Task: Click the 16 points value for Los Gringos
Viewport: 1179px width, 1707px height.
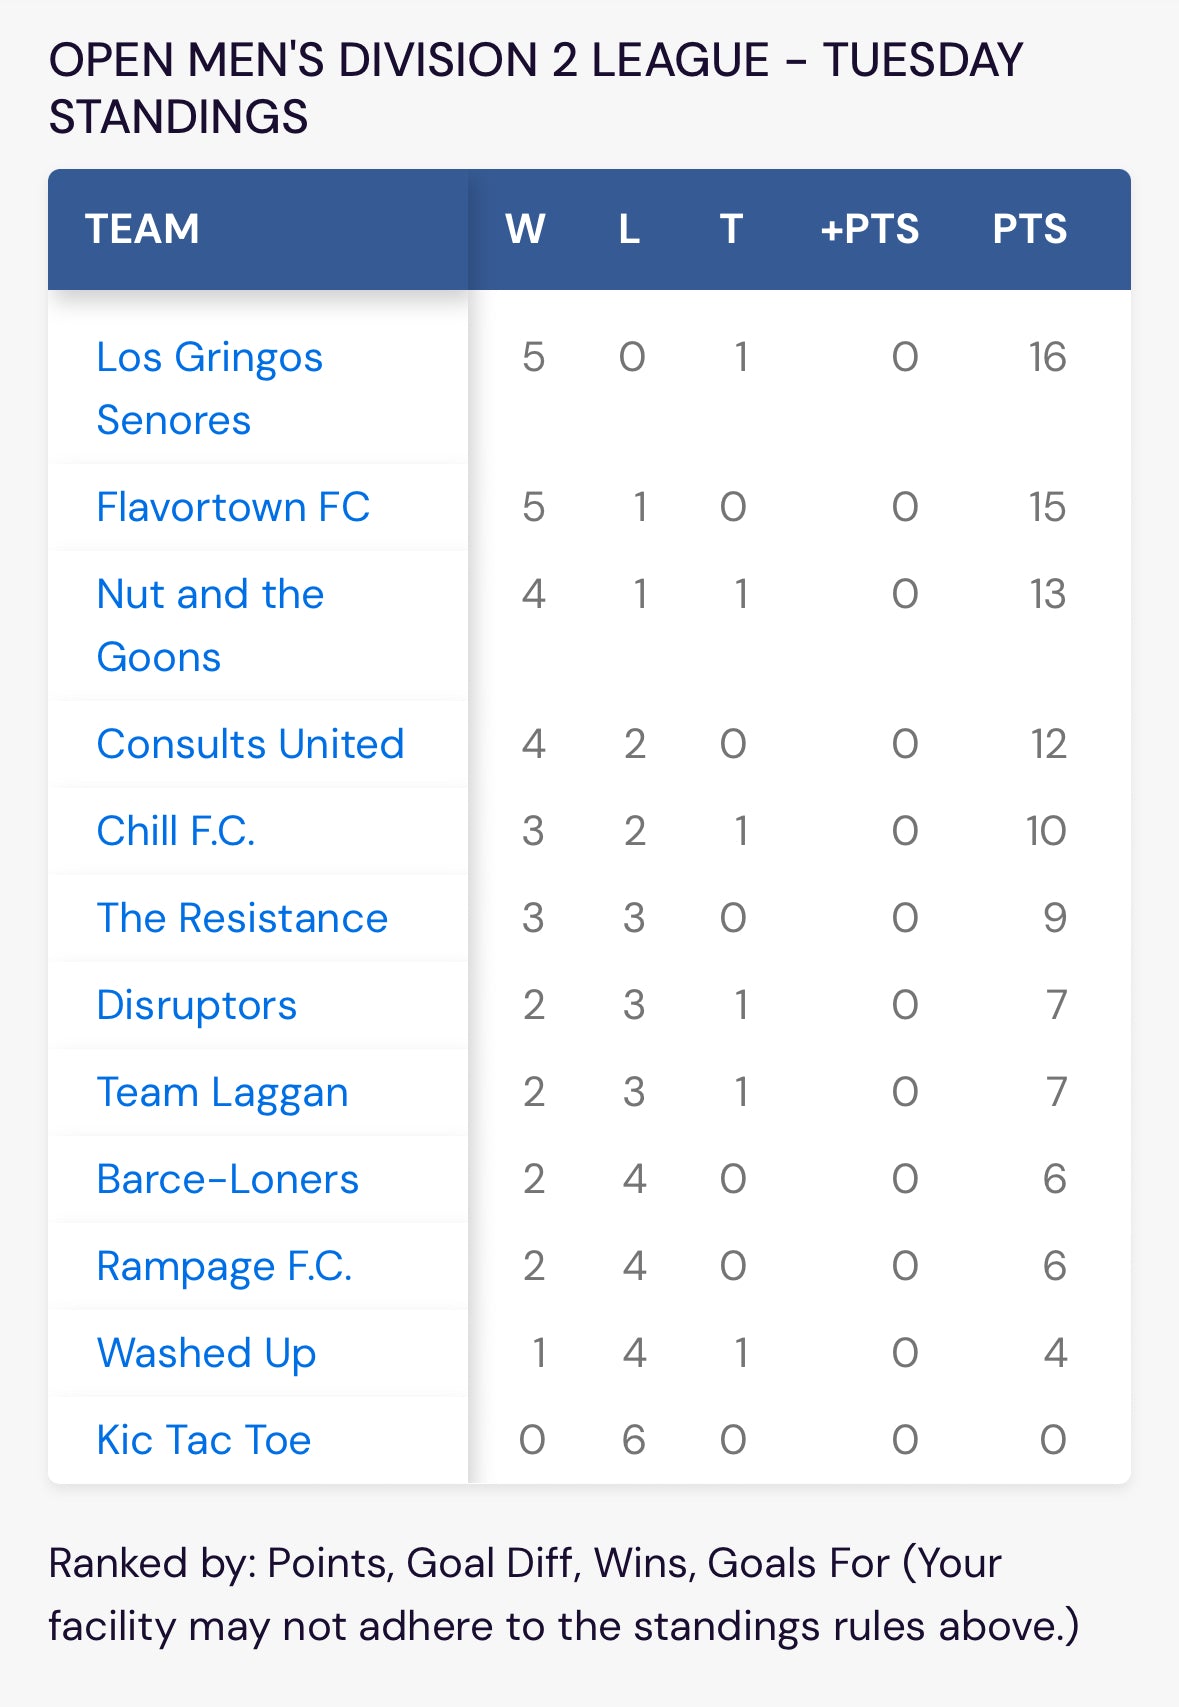Action: point(1047,357)
